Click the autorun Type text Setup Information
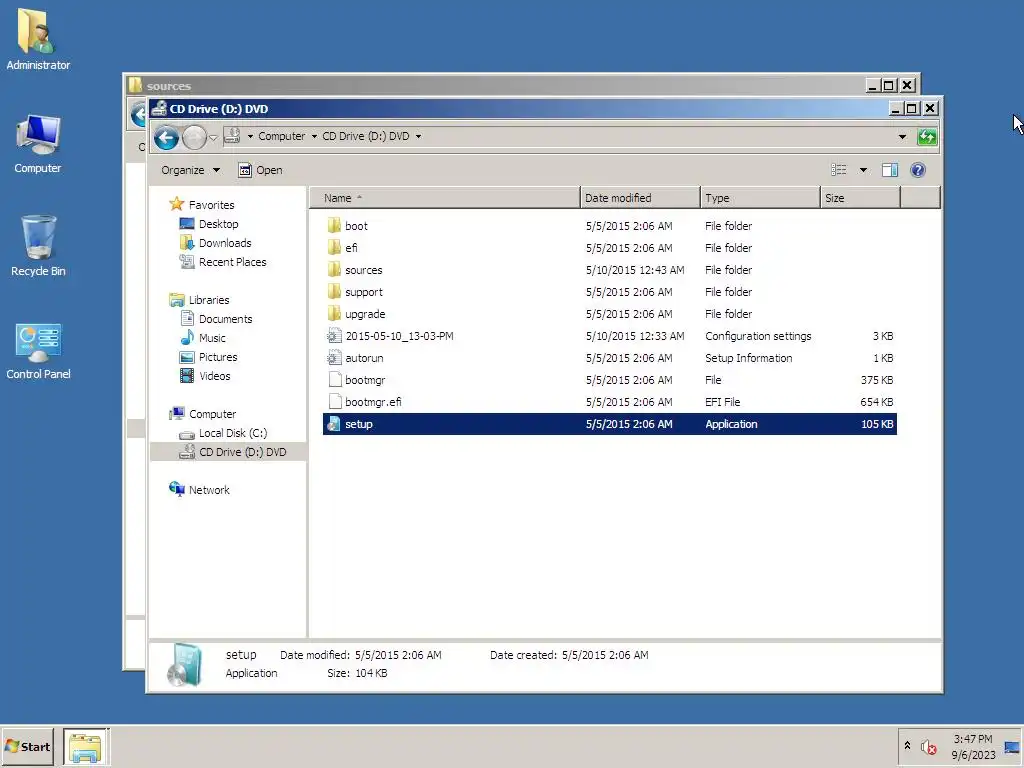The height and width of the screenshot is (768, 1024). click(x=748, y=359)
